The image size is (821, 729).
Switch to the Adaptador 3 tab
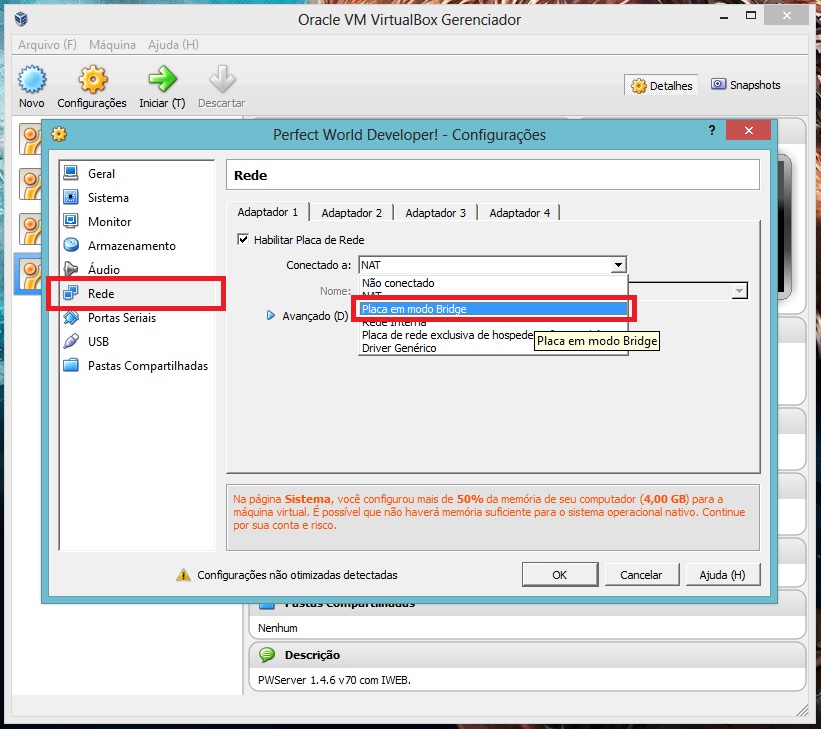tap(435, 213)
